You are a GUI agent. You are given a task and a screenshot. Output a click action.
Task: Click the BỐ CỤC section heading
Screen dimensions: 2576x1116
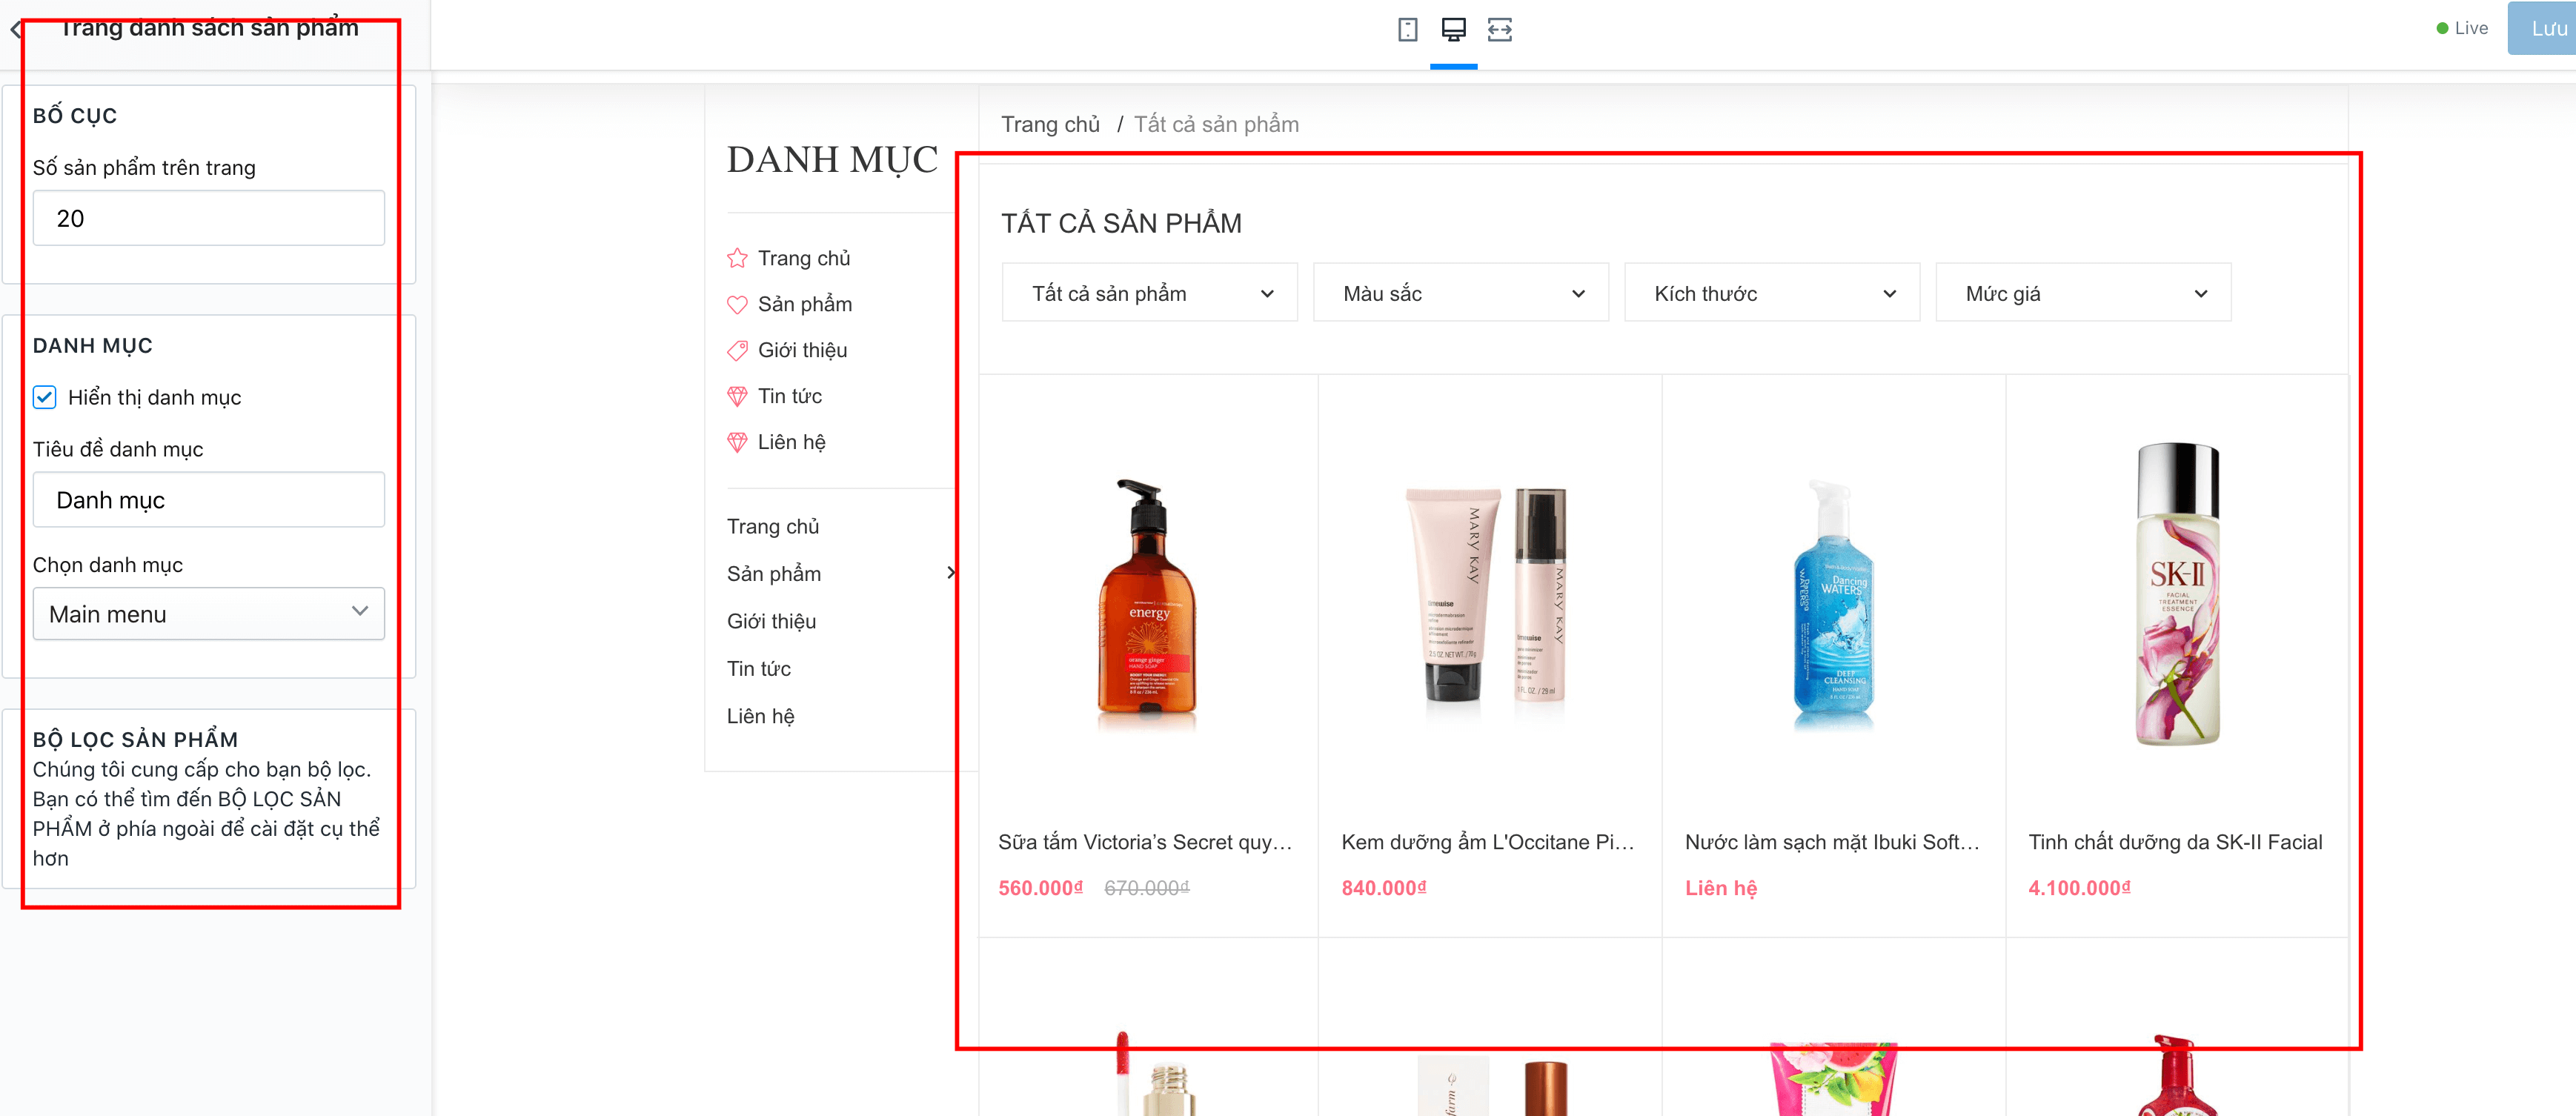pos(75,115)
